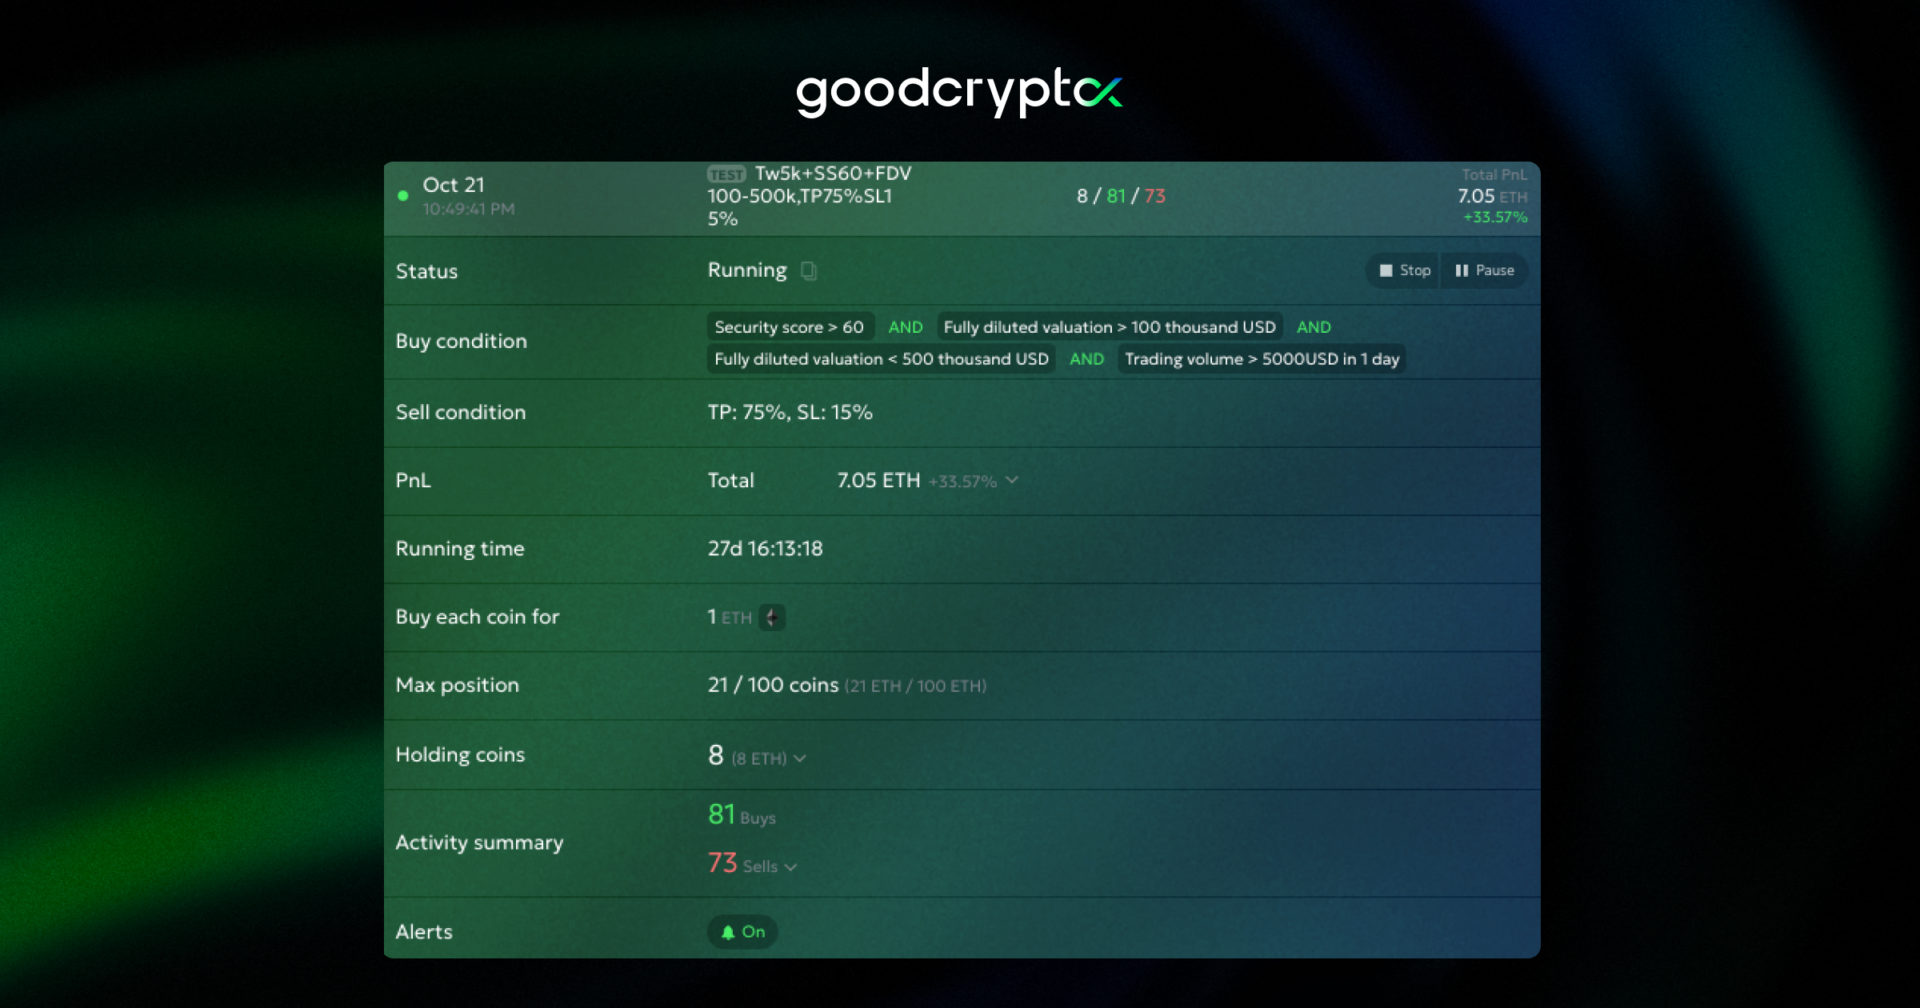Select the Trading volume > 5000USD condition
The width and height of the screenshot is (1920, 1008).
click(x=1261, y=359)
